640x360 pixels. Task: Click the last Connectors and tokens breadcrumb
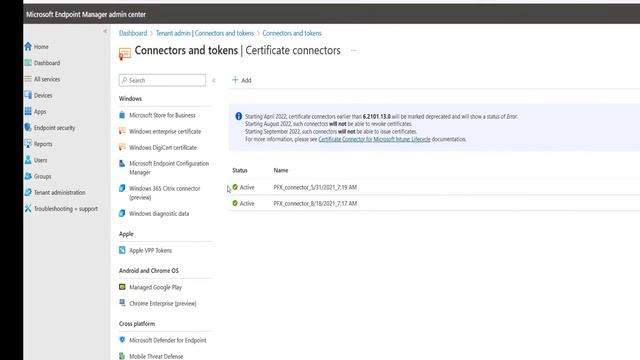[292, 33]
